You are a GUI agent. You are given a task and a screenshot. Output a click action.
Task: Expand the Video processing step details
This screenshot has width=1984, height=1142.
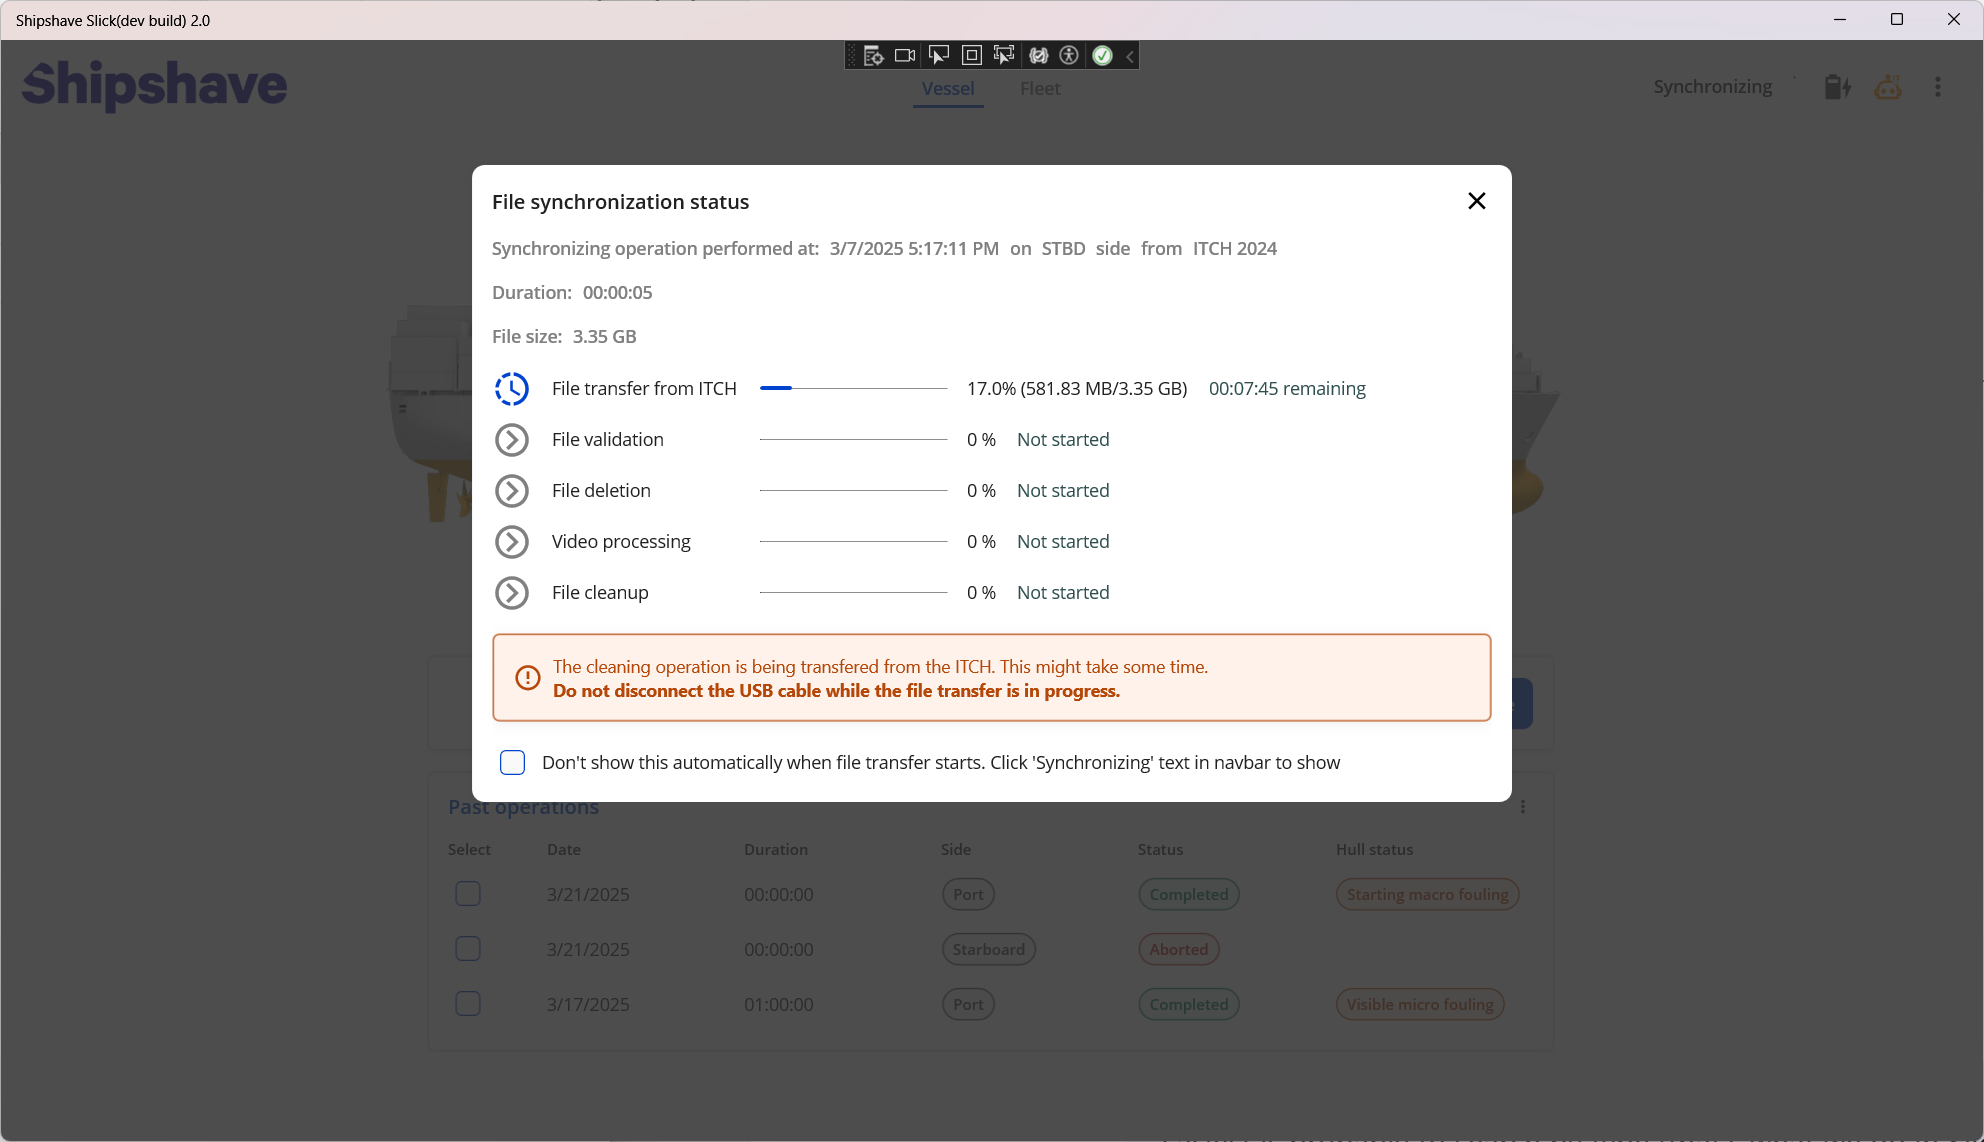point(512,541)
